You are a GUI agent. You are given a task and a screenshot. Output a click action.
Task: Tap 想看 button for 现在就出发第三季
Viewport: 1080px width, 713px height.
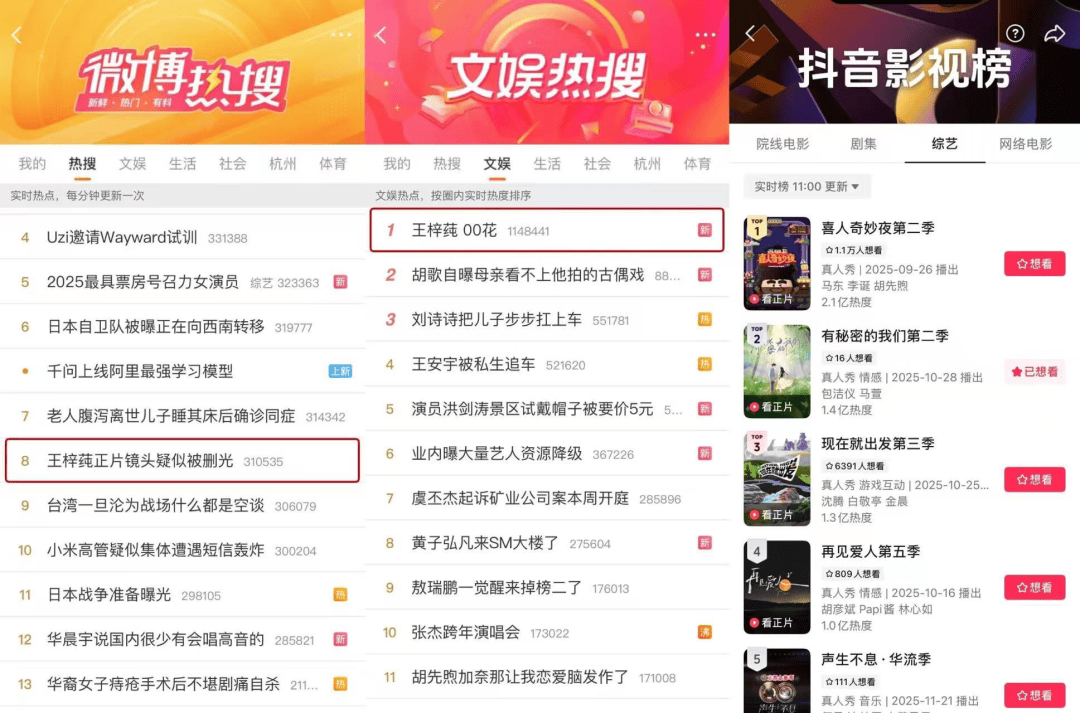(1035, 479)
